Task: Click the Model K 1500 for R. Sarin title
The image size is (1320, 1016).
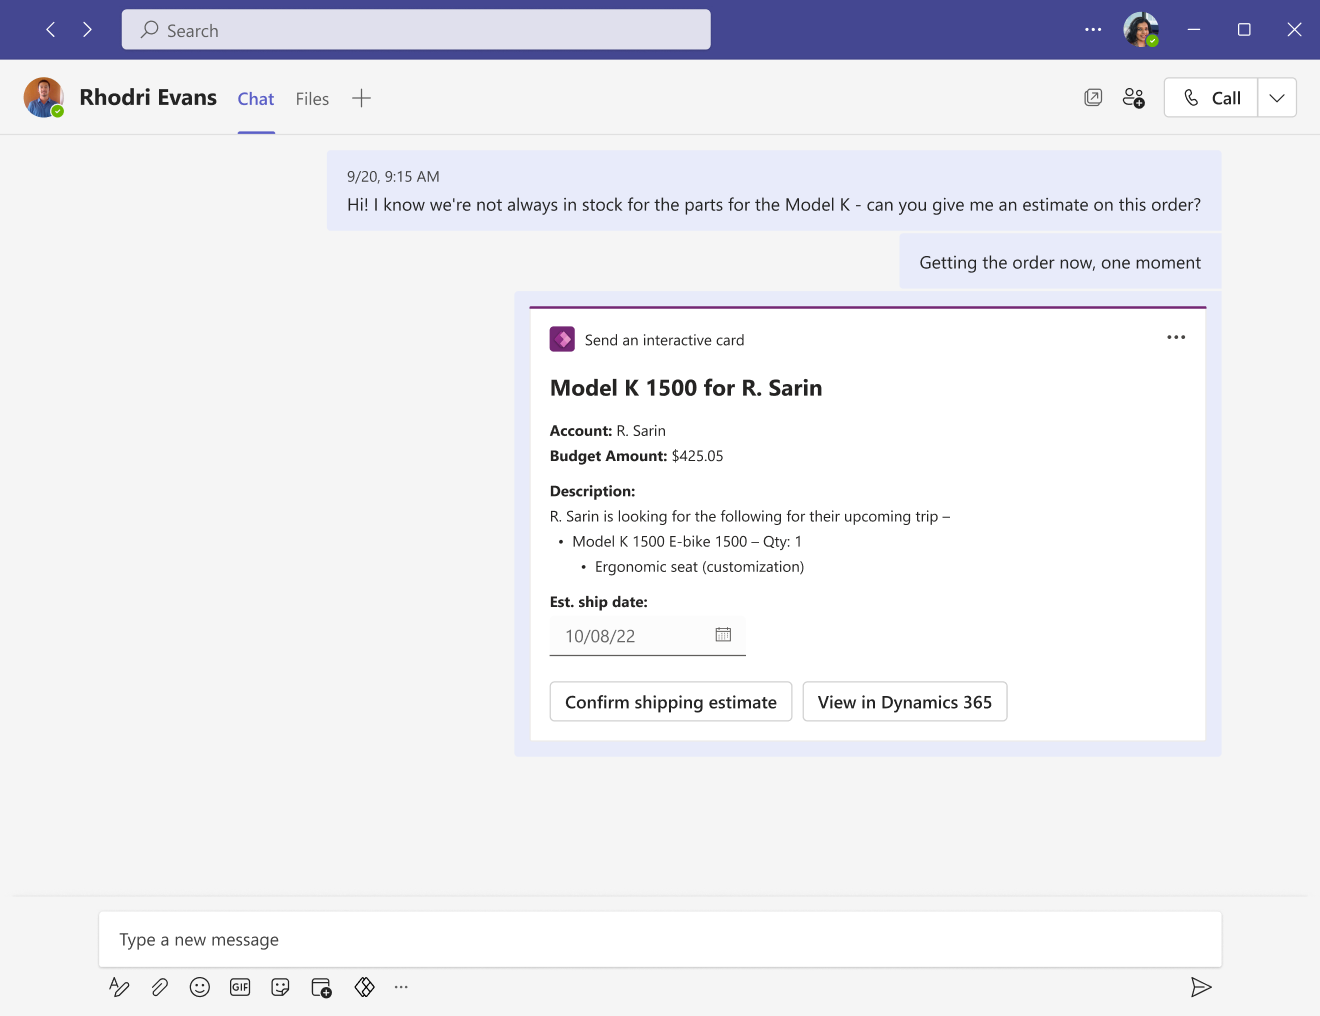Action: tap(686, 388)
